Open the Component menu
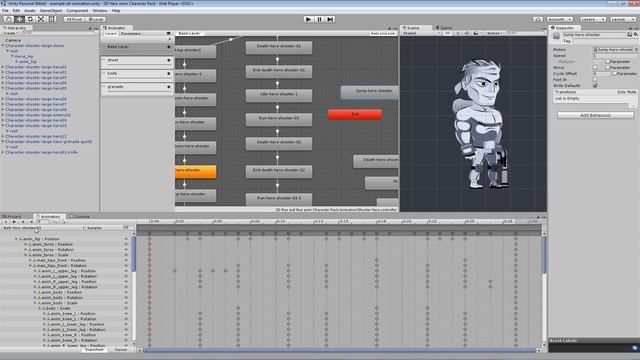This screenshot has height=360, width=640. tap(77, 11)
